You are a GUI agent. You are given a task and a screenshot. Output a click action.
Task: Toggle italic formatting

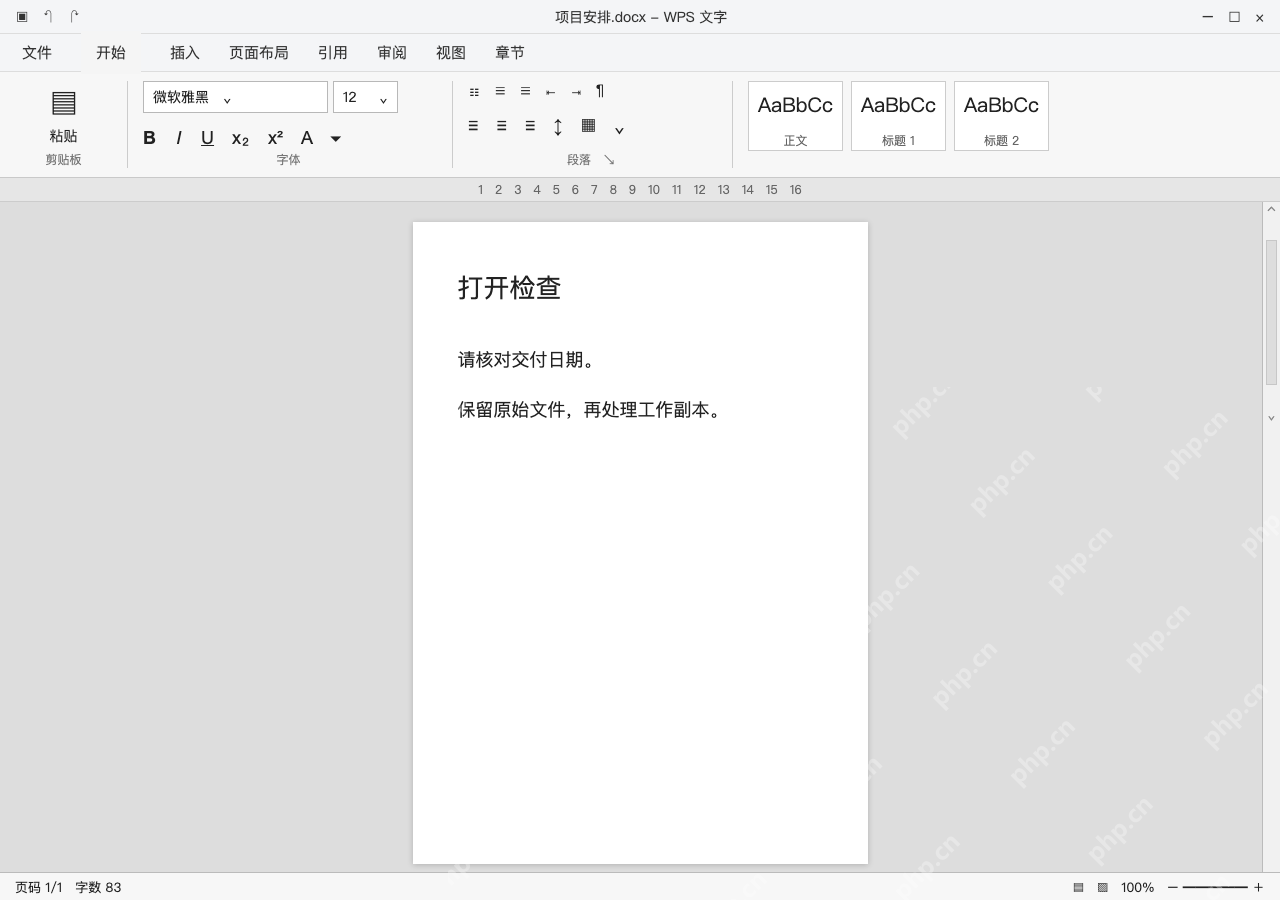pyautogui.click(x=179, y=138)
